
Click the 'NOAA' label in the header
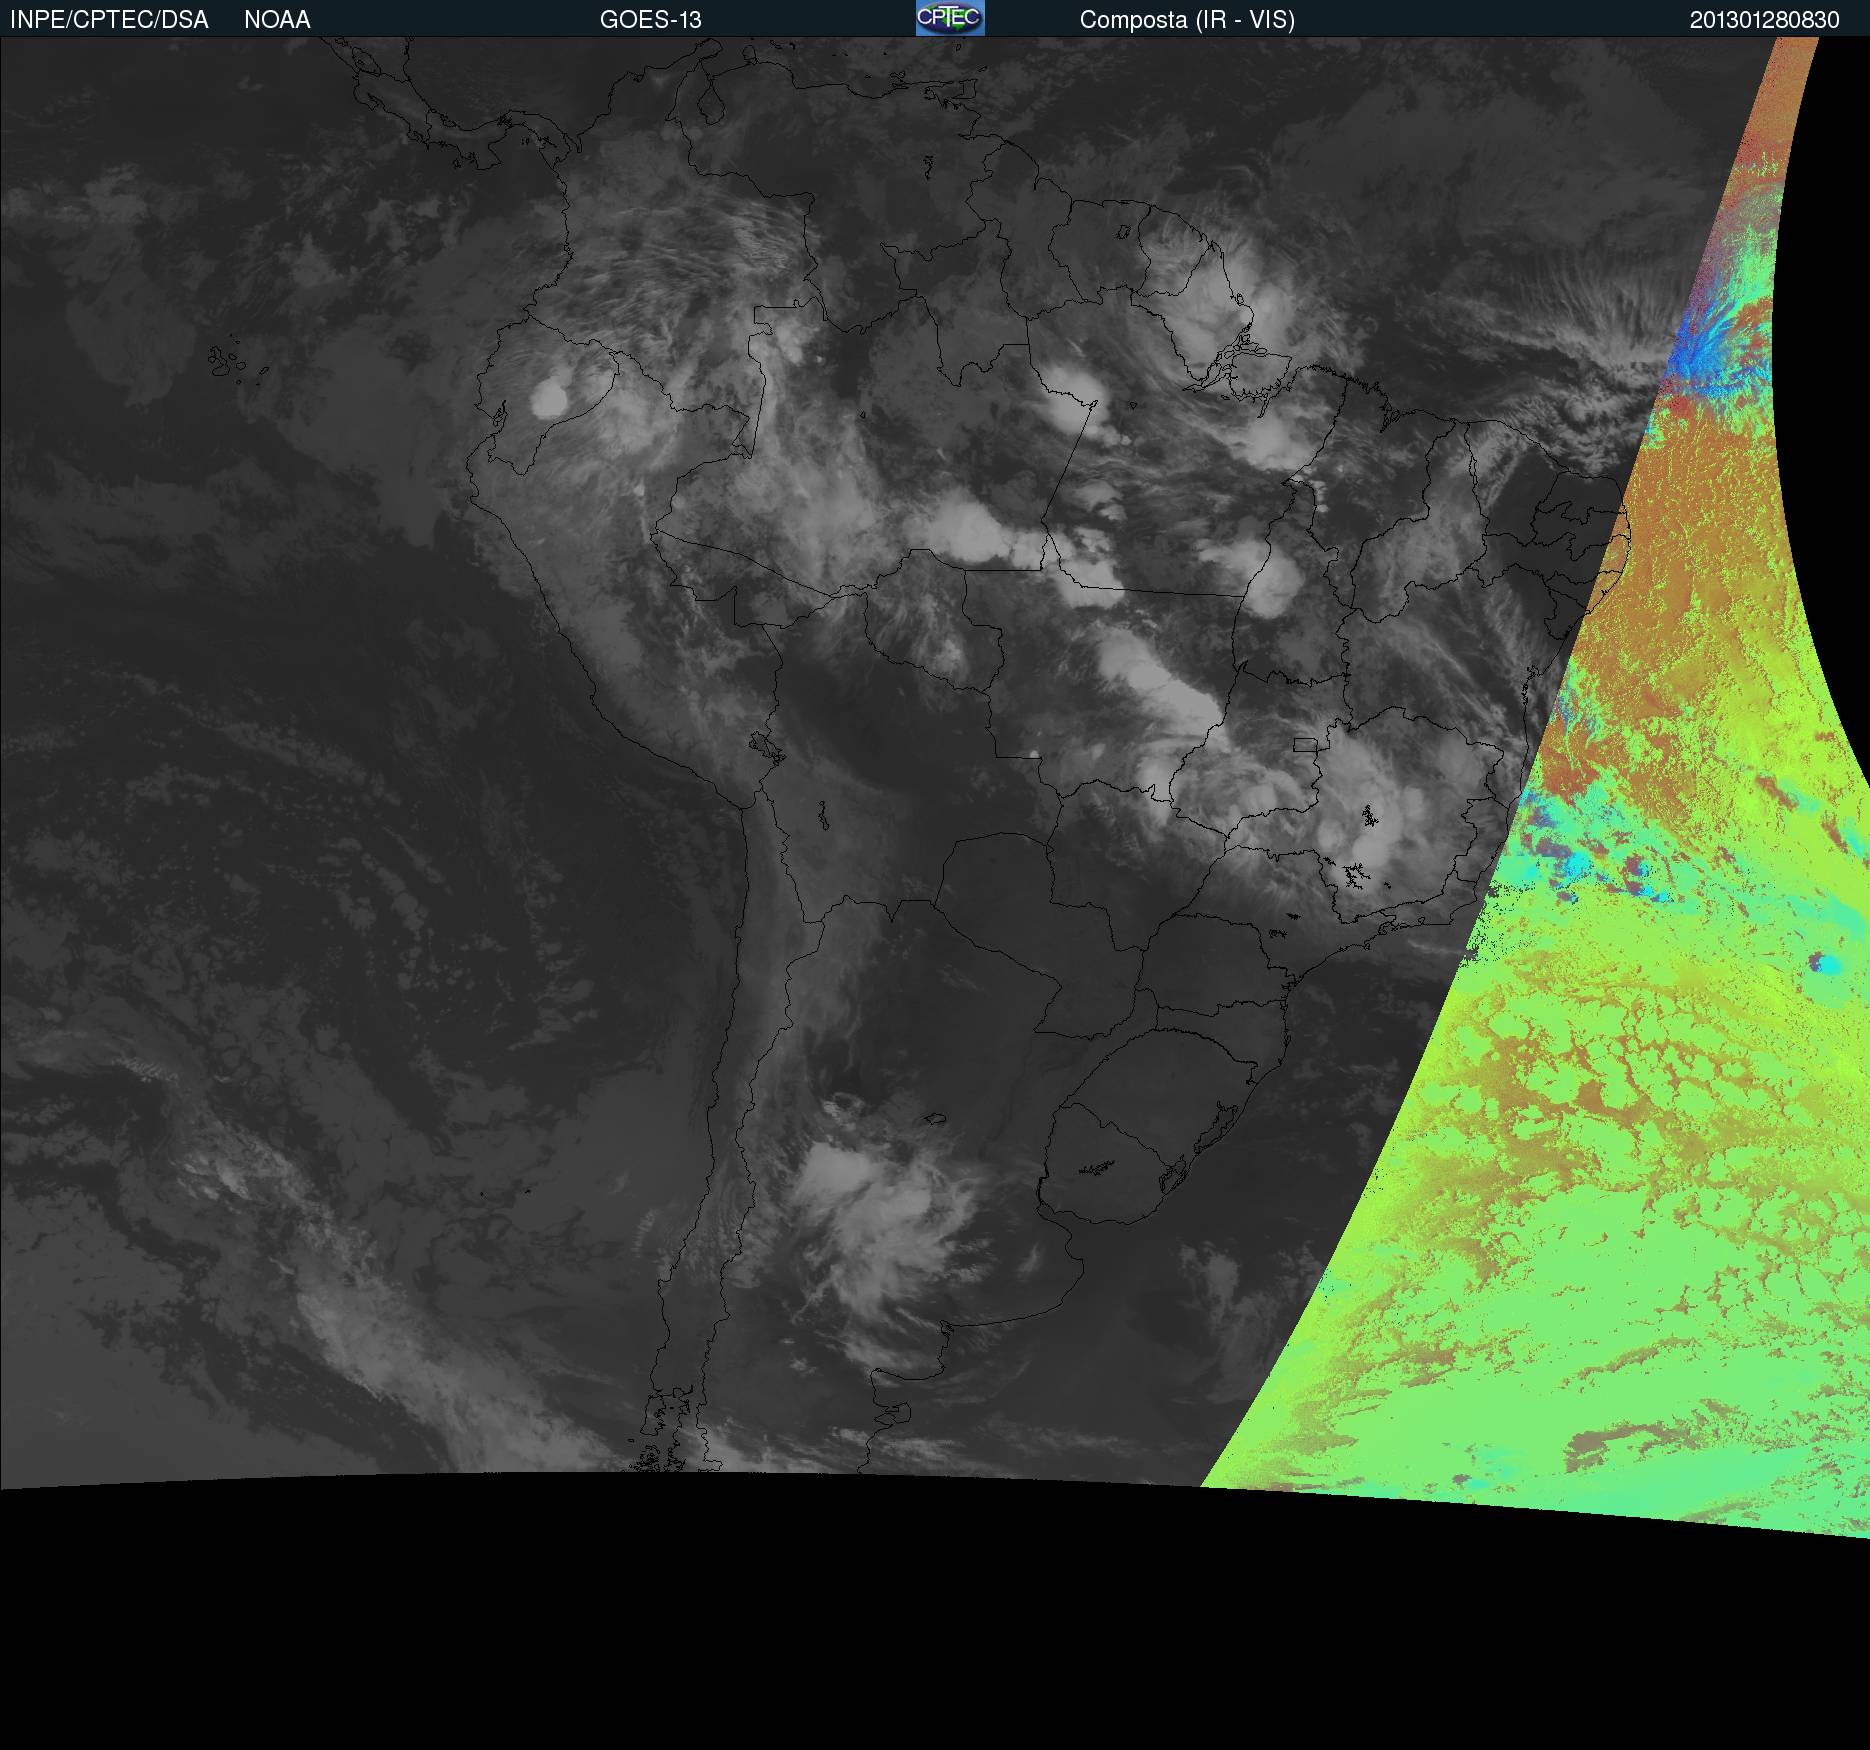point(277,20)
